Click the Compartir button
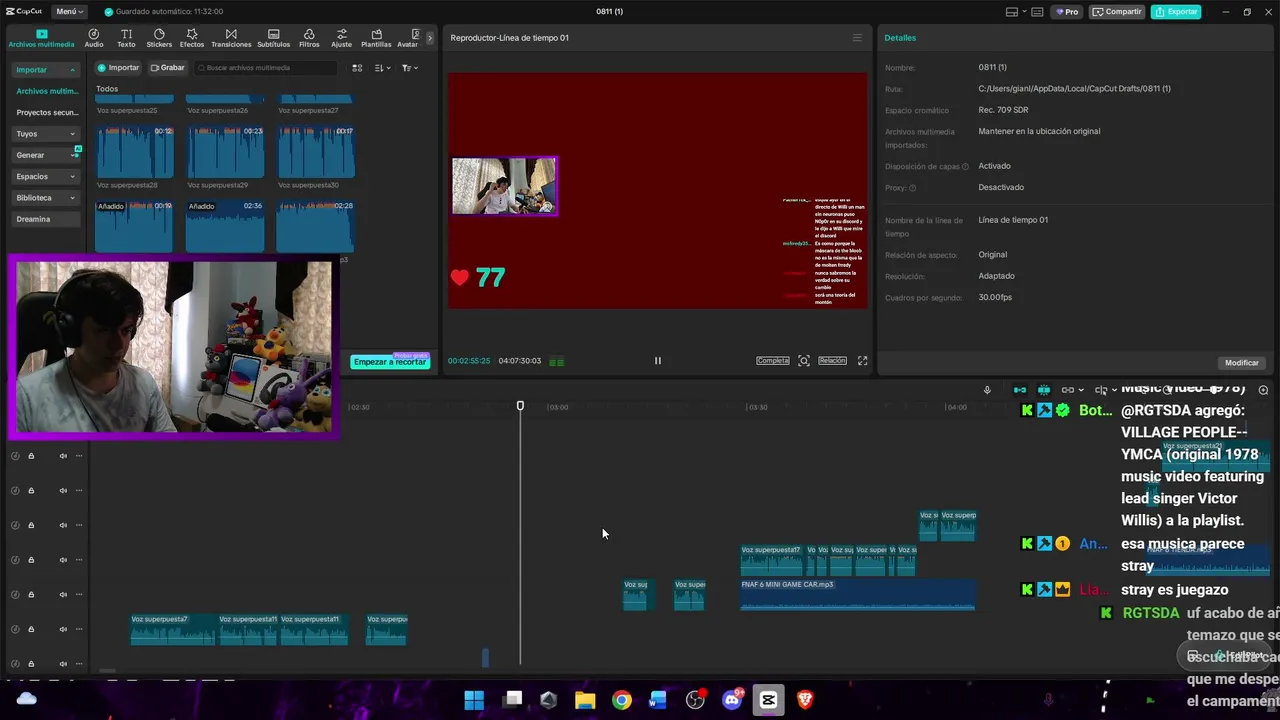1280x720 pixels. pyautogui.click(x=1117, y=12)
